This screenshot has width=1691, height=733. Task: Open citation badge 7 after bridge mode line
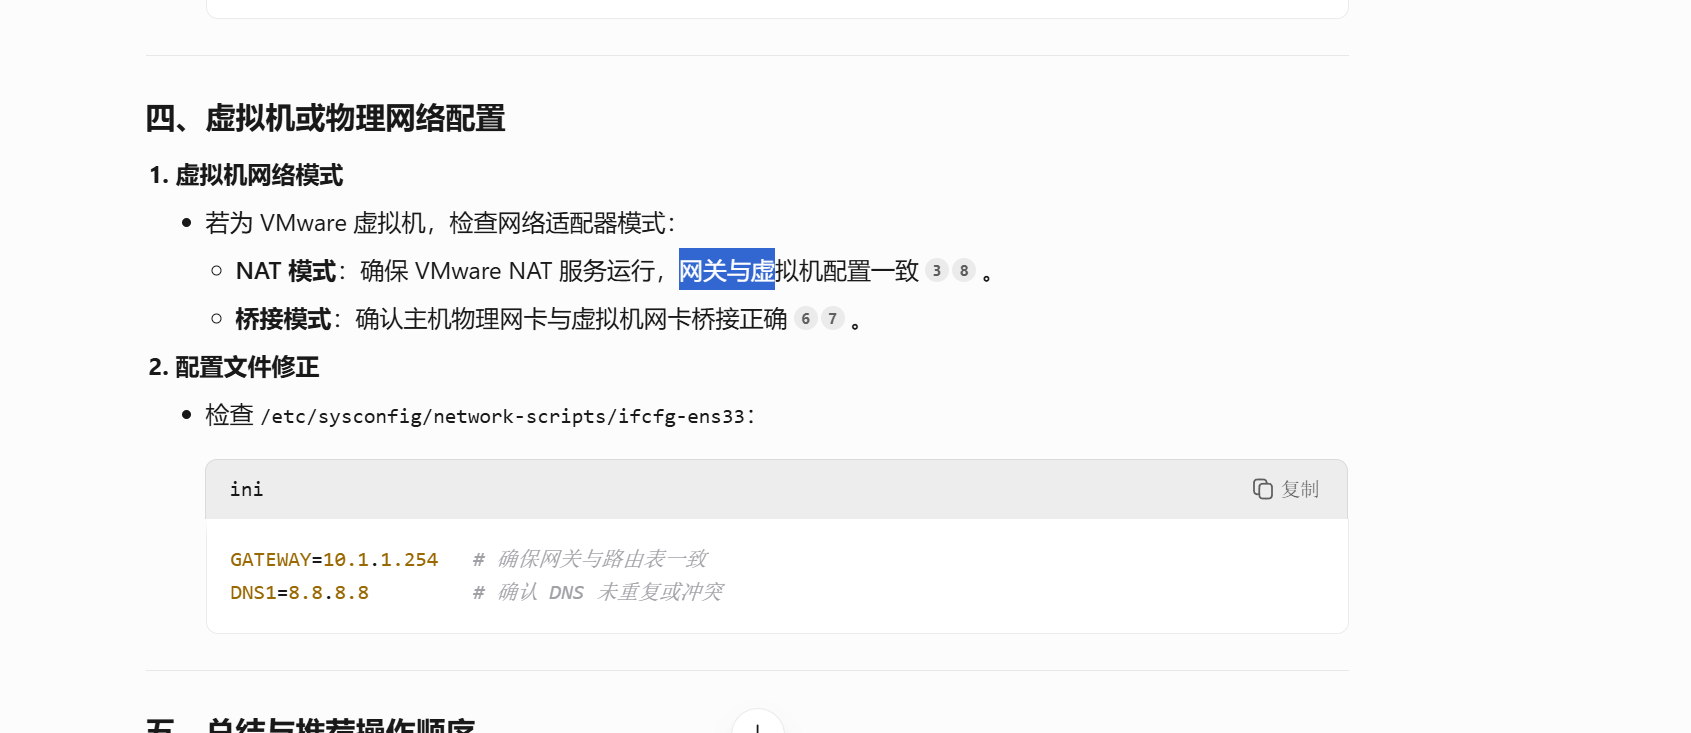833,319
